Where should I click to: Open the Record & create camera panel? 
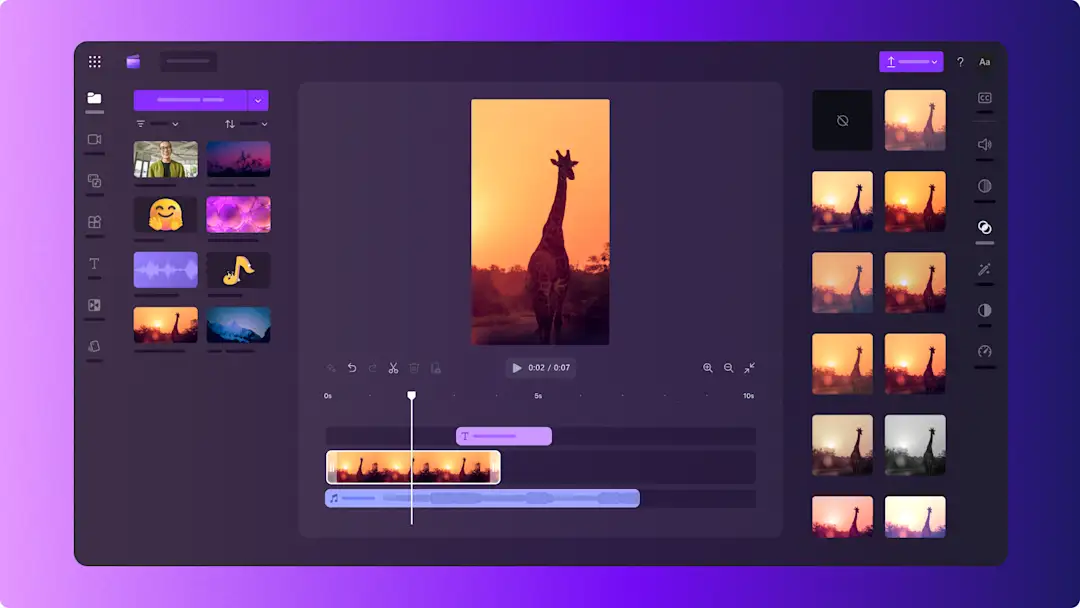coord(94,140)
